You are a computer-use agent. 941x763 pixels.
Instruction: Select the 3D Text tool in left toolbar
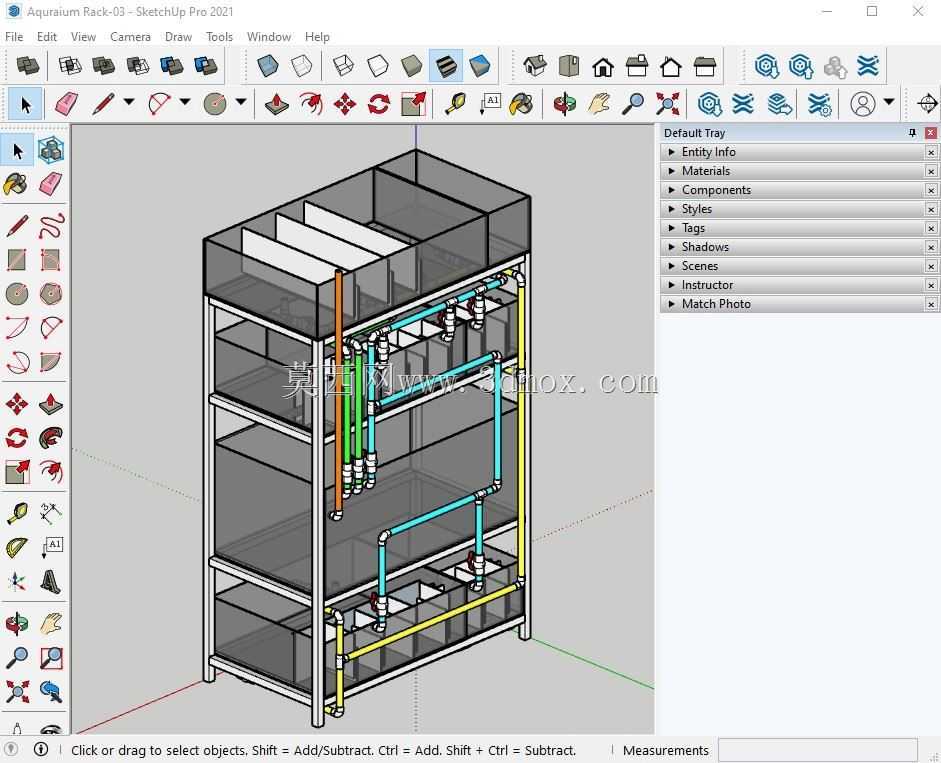coord(51,581)
